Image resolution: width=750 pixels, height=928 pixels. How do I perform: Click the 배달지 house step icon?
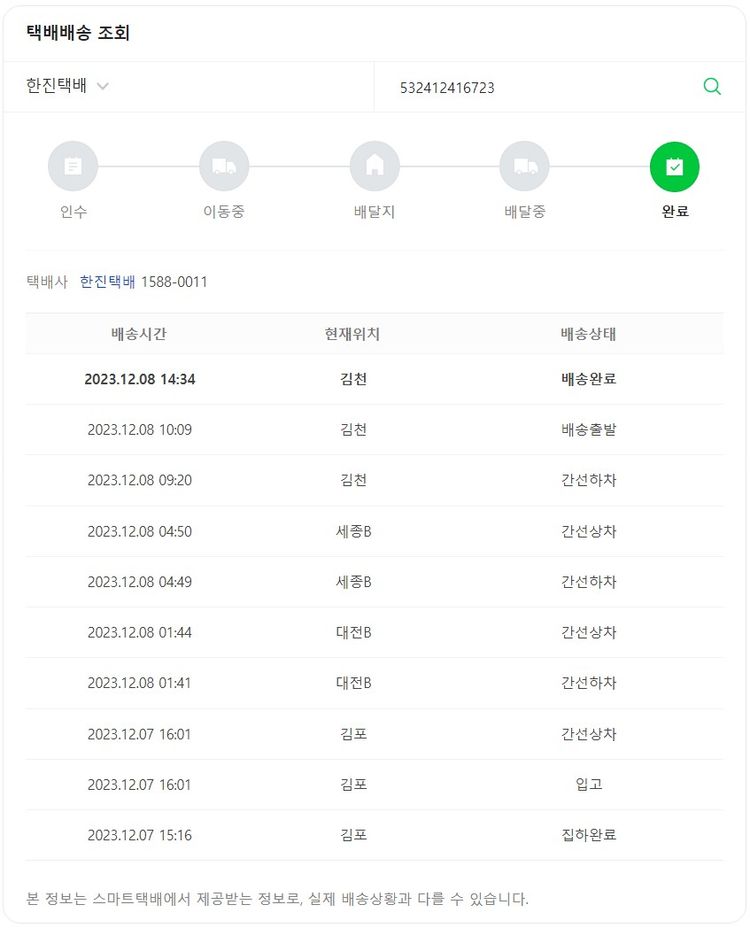(x=375, y=166)
